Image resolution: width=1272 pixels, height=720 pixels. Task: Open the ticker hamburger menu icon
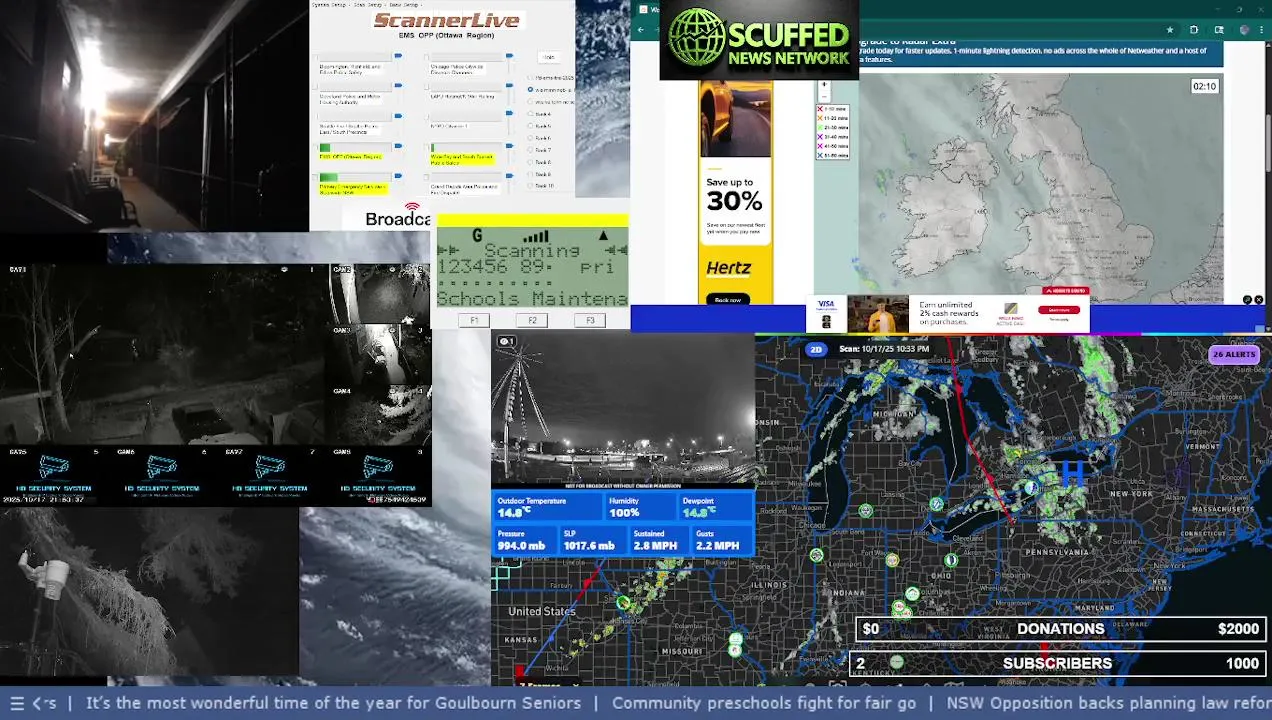pyautogui.click(x=17, y=703)
